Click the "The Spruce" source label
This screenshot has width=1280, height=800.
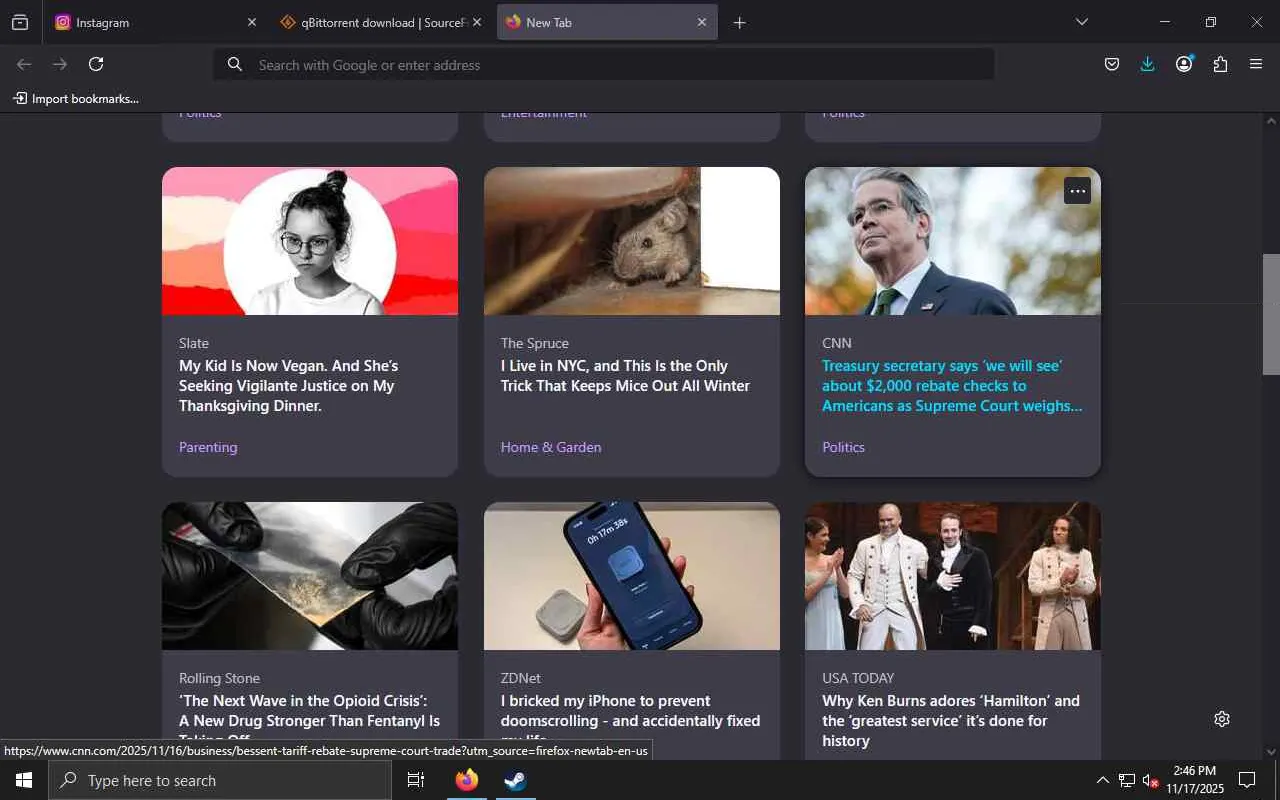(x=535, y=343)
